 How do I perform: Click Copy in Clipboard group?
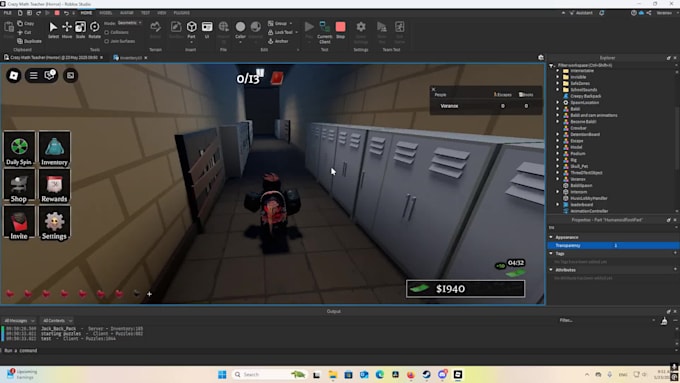point(26,23)
